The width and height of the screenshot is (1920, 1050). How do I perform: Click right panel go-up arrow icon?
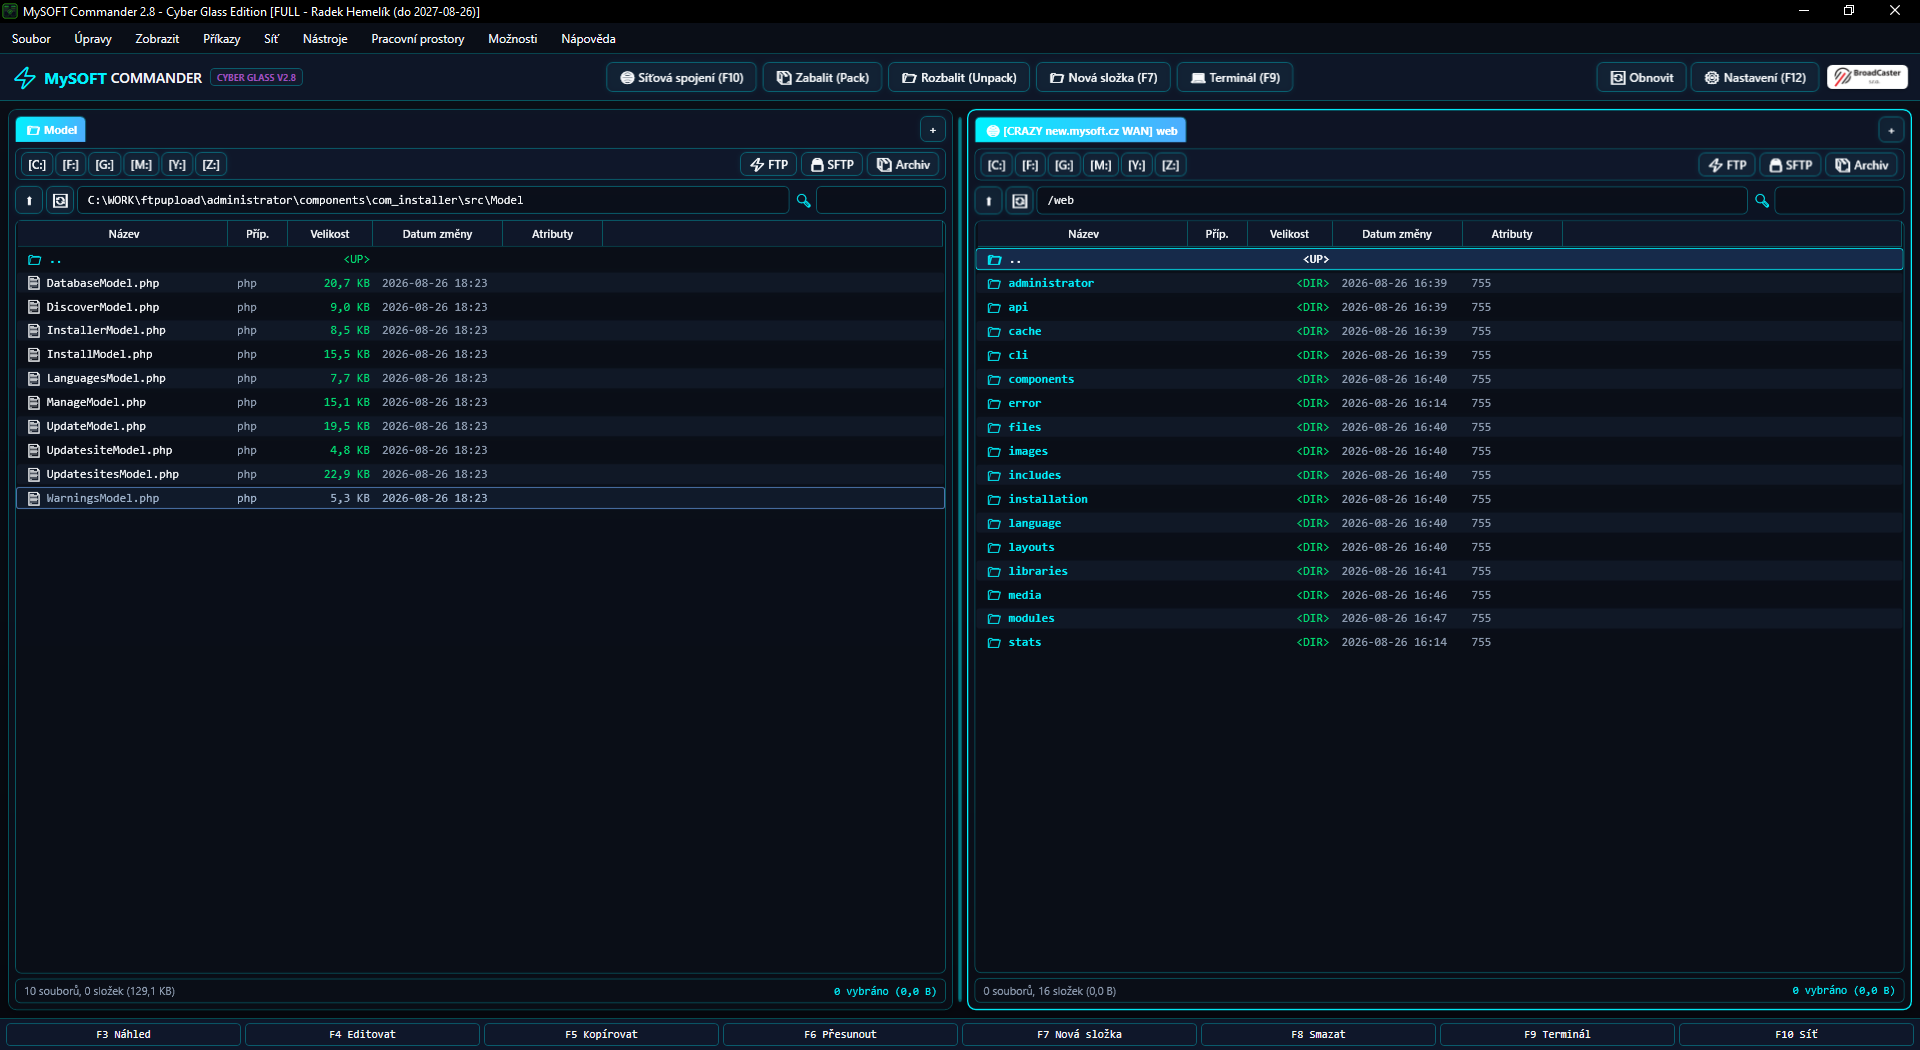coord(988,201)
